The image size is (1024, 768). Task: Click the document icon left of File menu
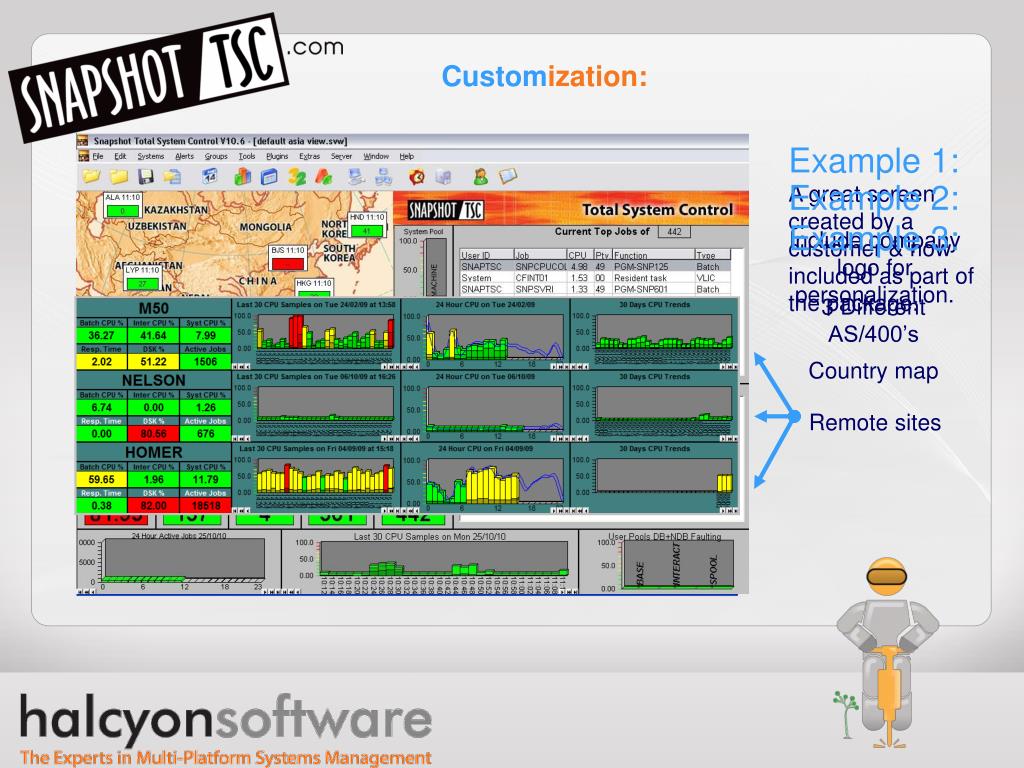[83, 157]
